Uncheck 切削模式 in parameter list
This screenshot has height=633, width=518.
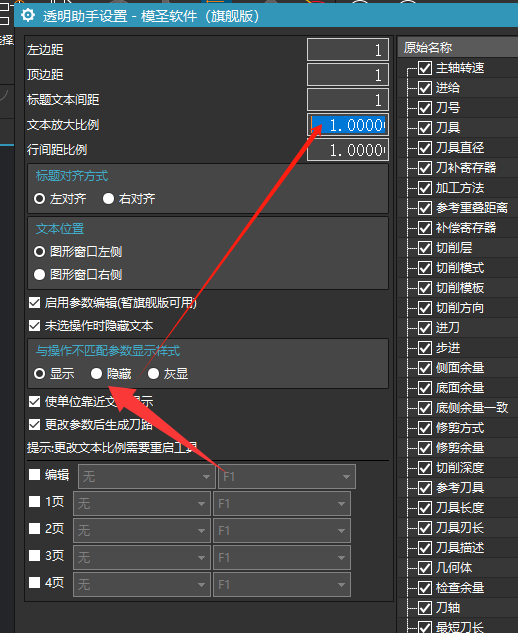point(425,268)
